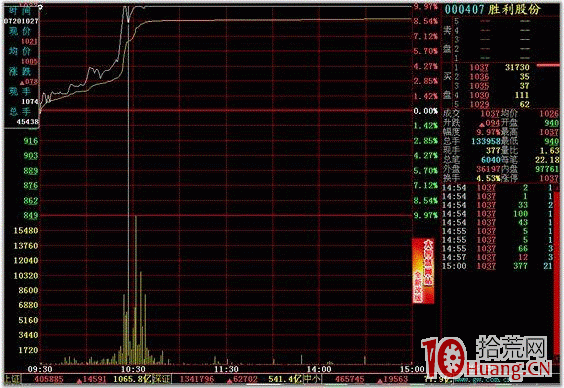
Task: Click the 15:00 time axis label
Action: [413, 369]
